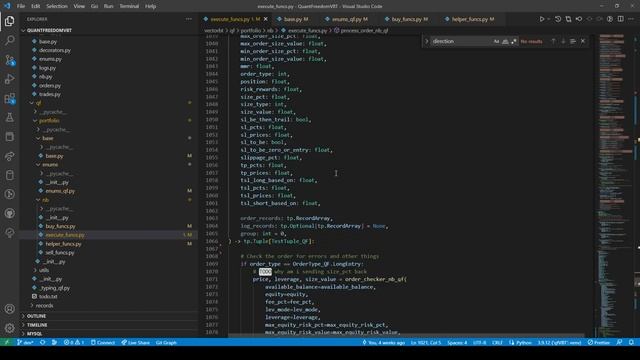Open the Explorer view in activity bar
Image resolution: width=640 pixels, height=360 pixels.
pos(9,21)
